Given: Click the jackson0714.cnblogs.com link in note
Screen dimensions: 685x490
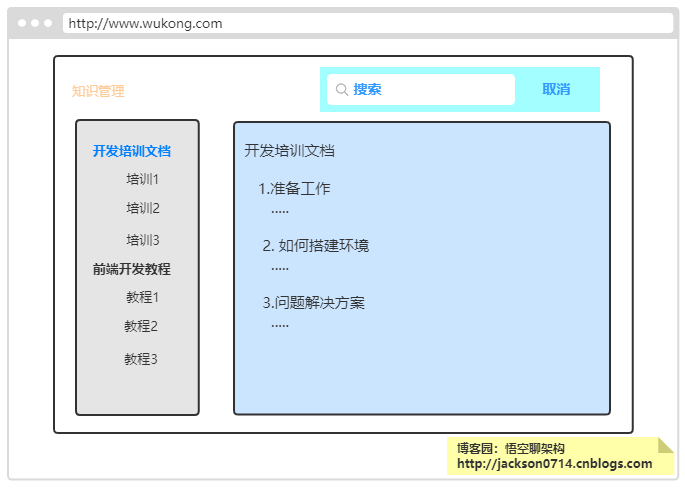Looking at the screenshot, I should click(554, 463).
